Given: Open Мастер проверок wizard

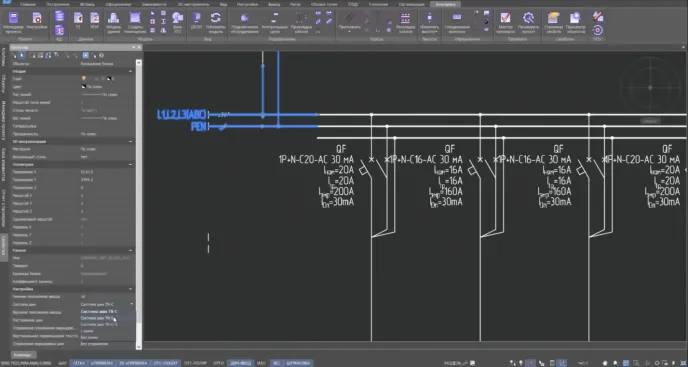Looking at the screenshot, I should click(x=505, y=22).
